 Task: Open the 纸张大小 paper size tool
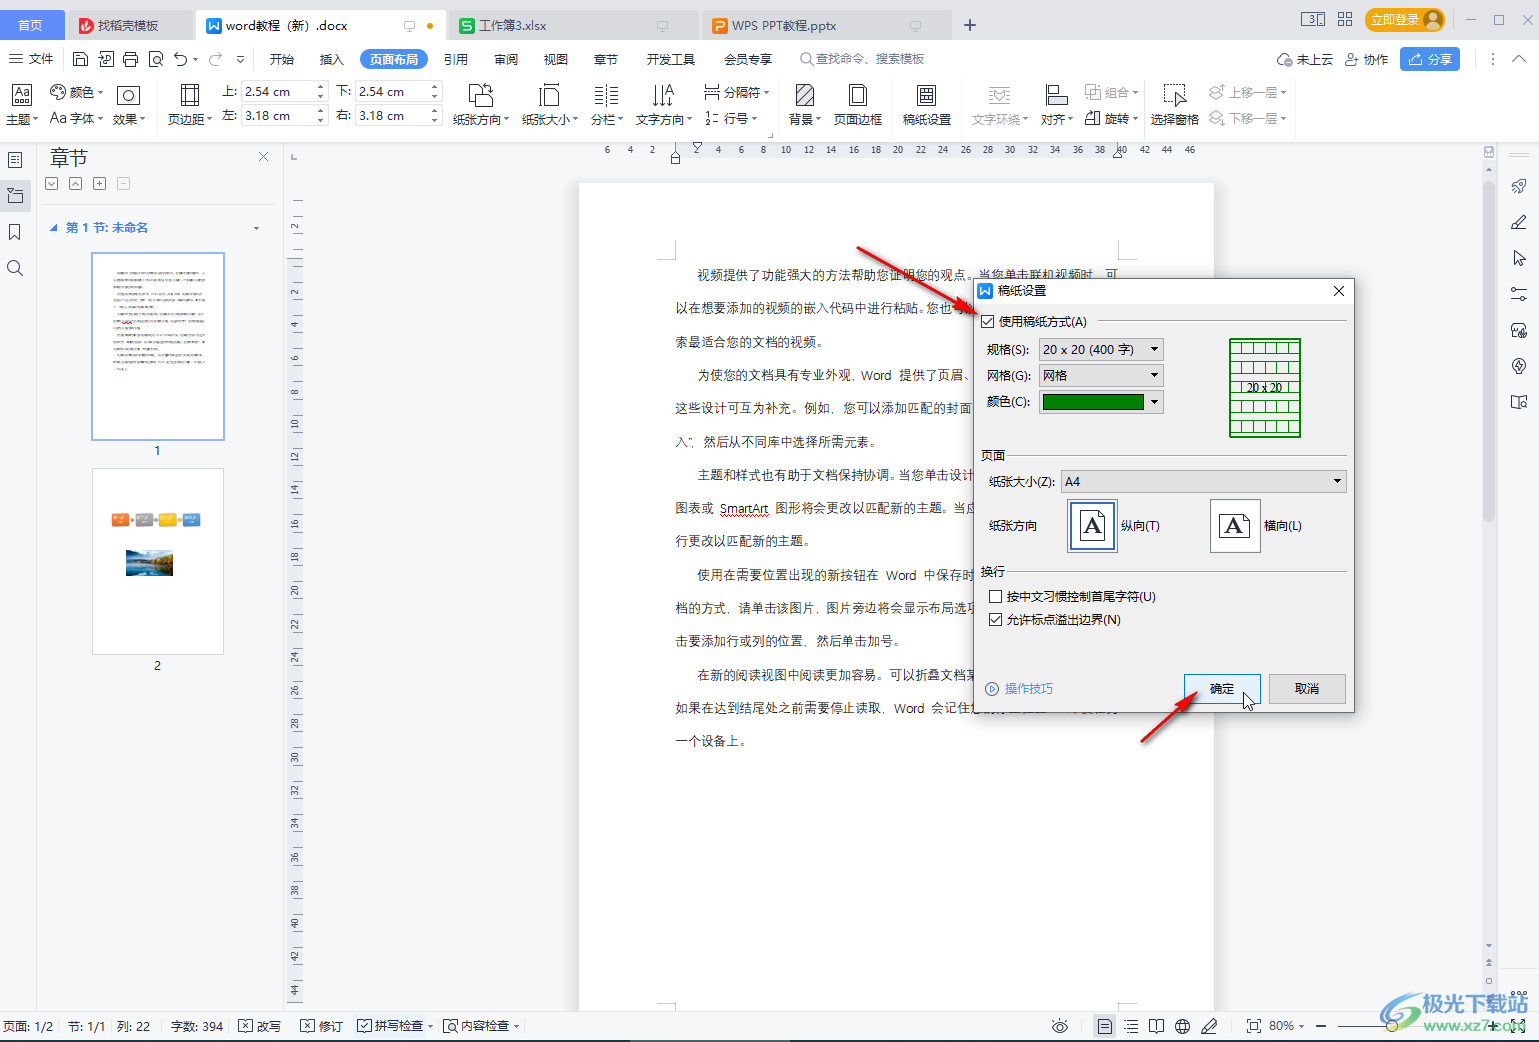tap(549, 105)
